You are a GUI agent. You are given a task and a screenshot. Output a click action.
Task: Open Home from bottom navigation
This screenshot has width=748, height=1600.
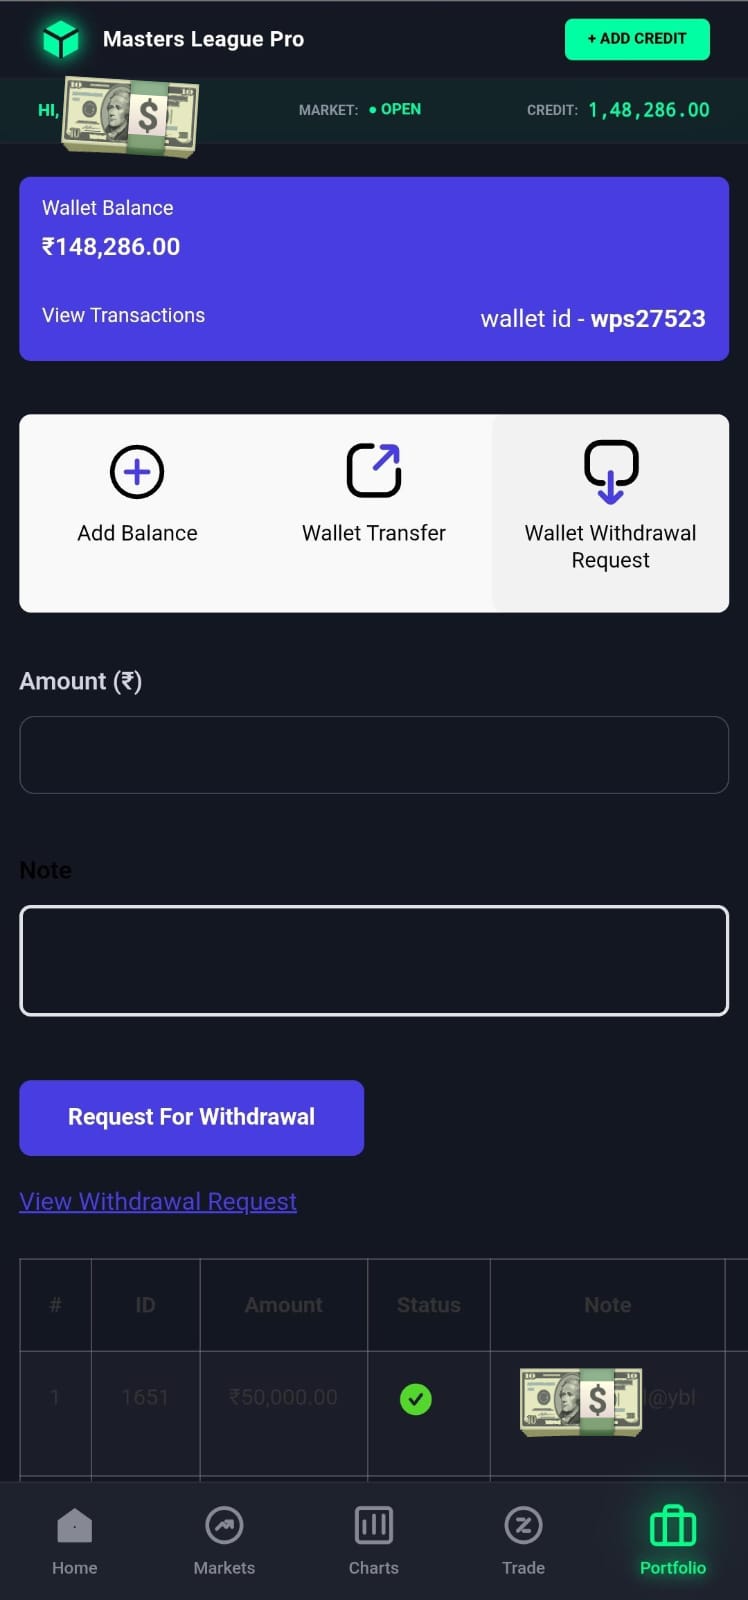(x=75, y=1540)
